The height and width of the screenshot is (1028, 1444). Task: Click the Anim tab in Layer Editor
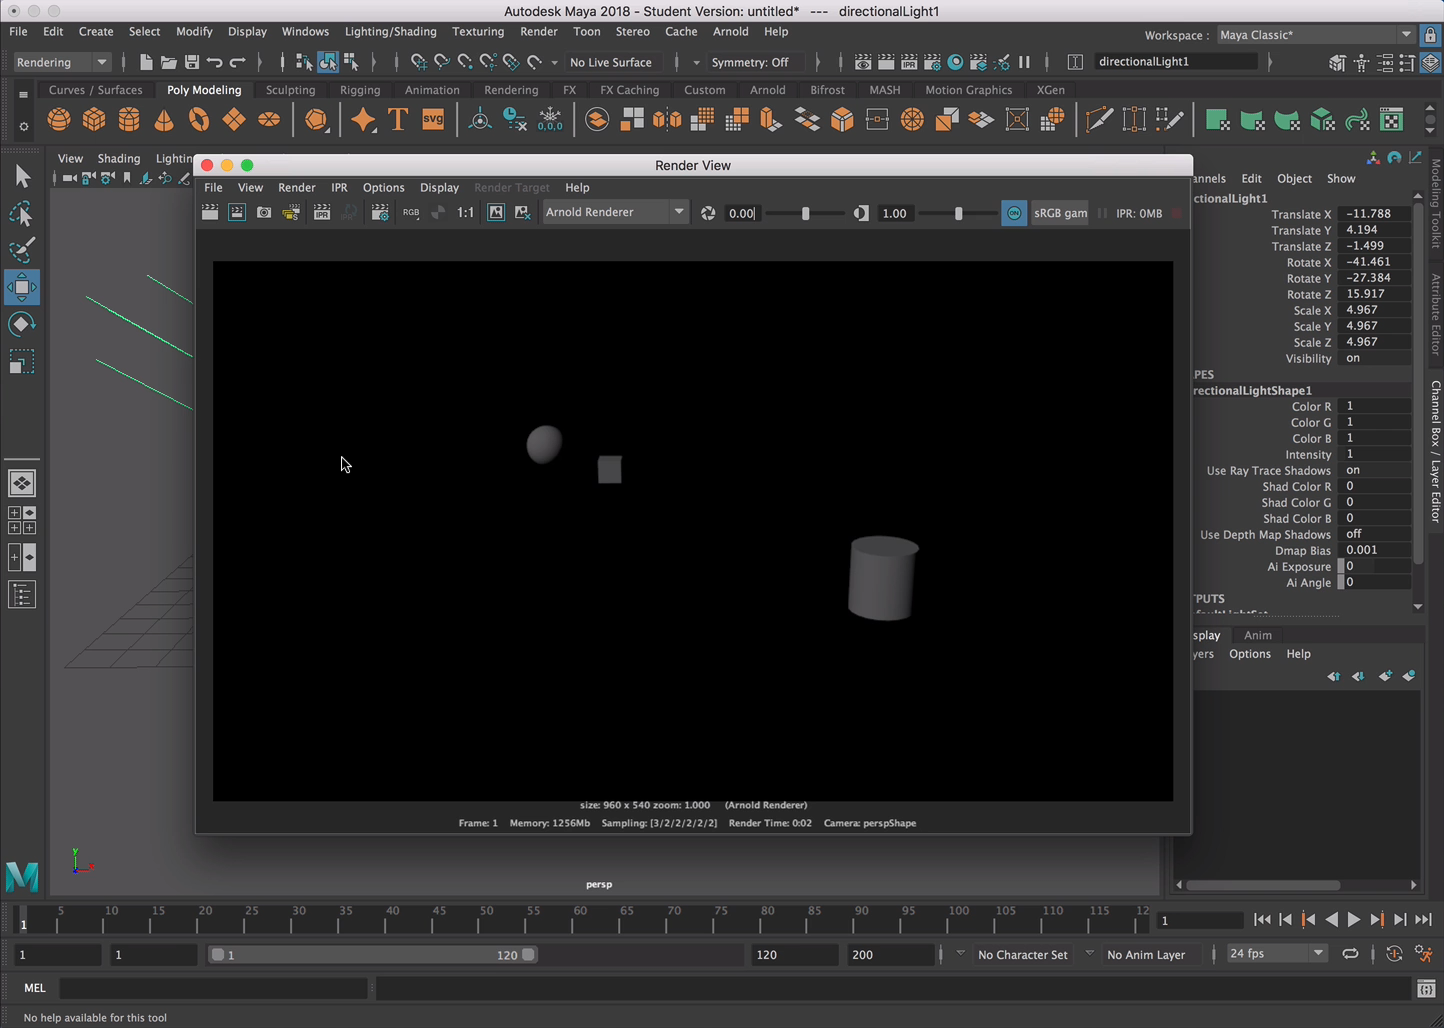tap(1257, 635)
